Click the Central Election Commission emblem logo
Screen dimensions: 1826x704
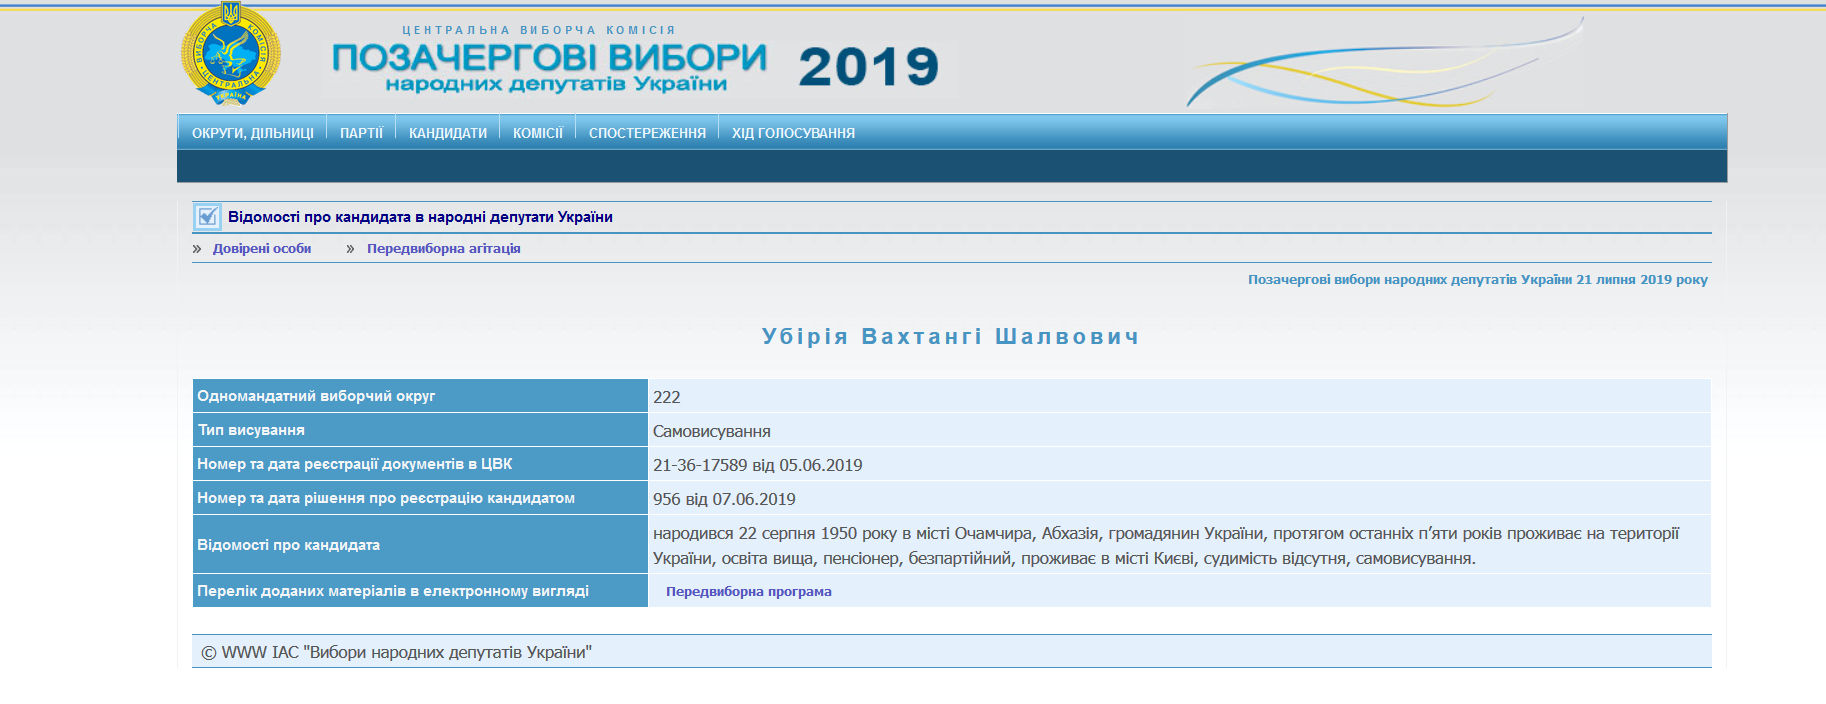(230, 54)
